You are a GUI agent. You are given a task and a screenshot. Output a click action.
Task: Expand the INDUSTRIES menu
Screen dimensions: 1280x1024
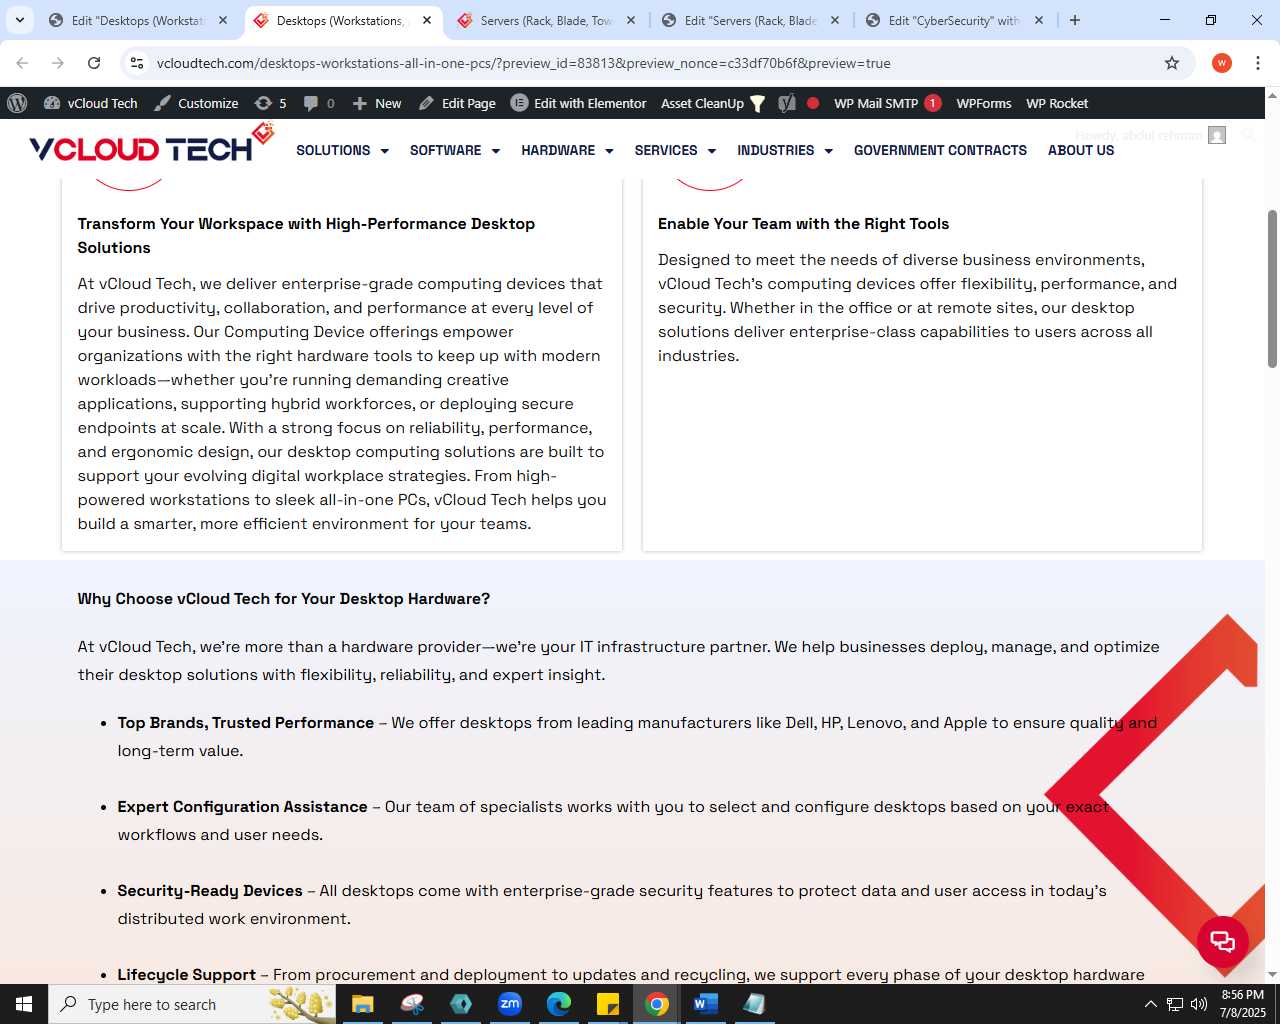[x=785, y=150]
